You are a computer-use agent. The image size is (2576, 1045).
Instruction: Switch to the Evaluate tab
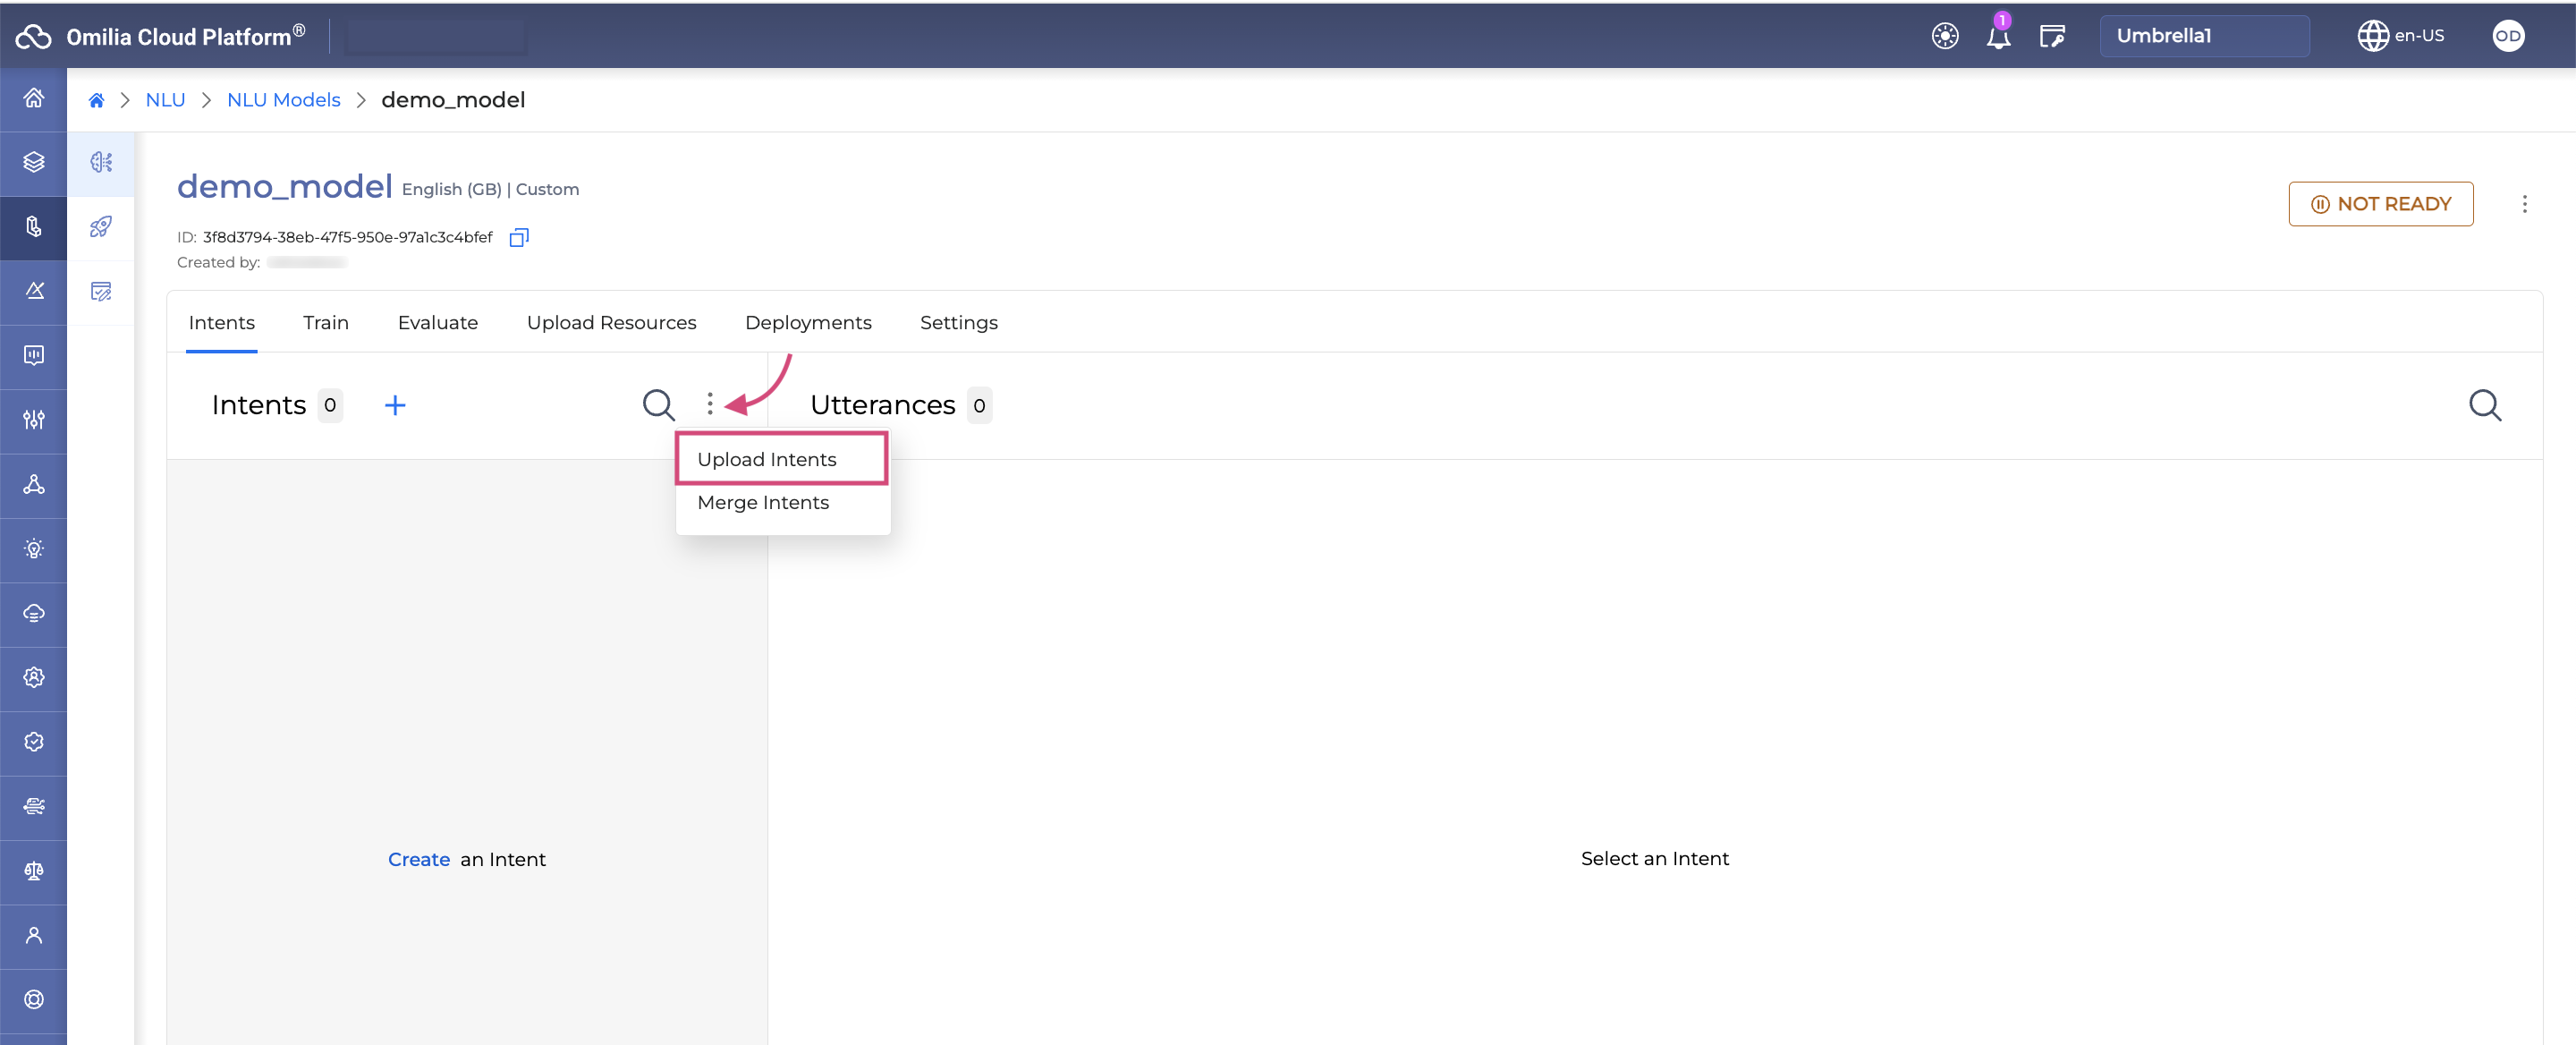click(437, 322)
